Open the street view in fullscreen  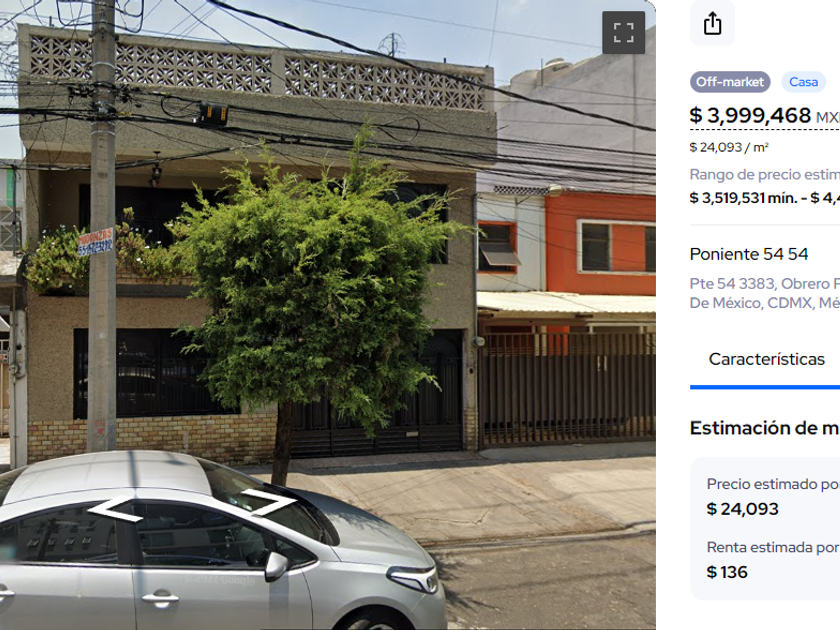pyautogui.click(x=623, y=33)
